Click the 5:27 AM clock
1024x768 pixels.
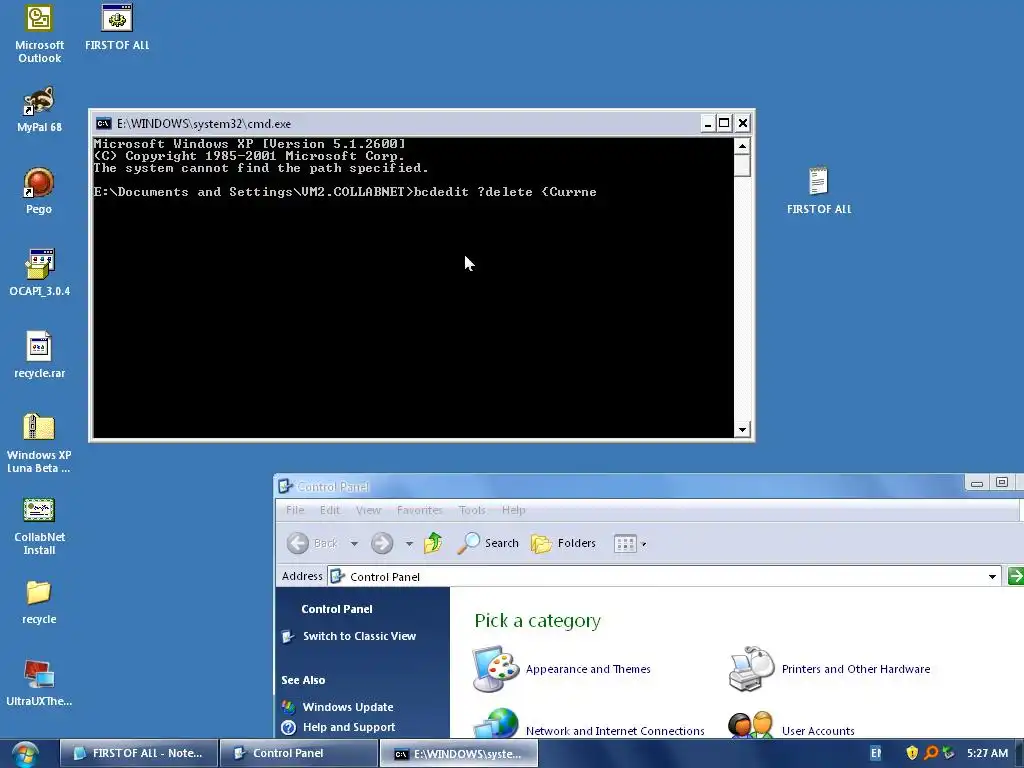click(x=987, y=753)
